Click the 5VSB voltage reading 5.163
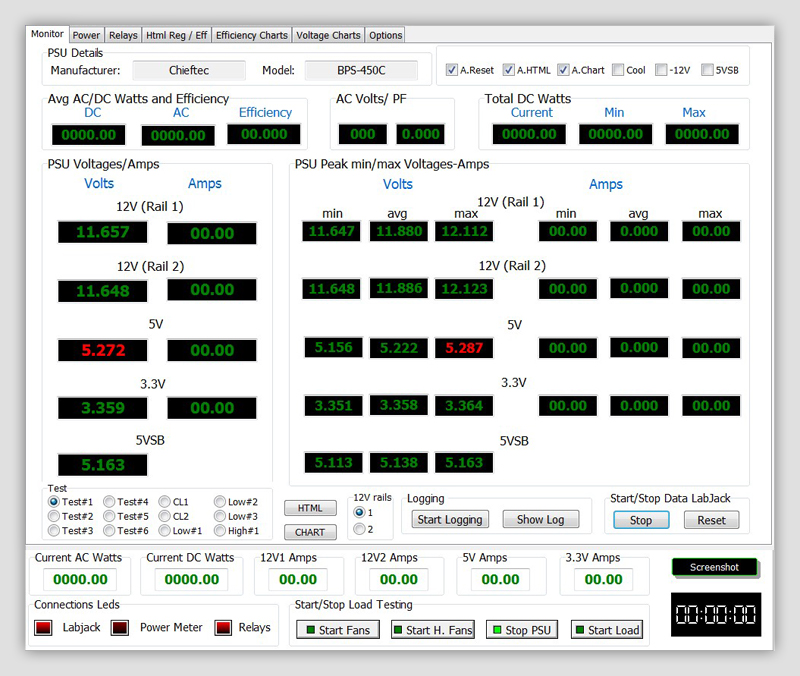This screenshot has height=676, width=800. coord(103,465)
